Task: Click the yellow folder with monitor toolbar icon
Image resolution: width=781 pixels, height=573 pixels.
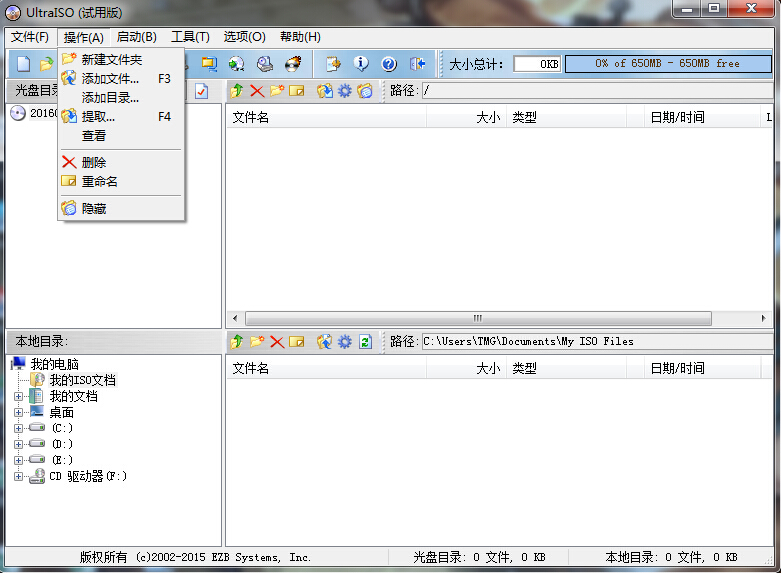Action: (209, 64)
